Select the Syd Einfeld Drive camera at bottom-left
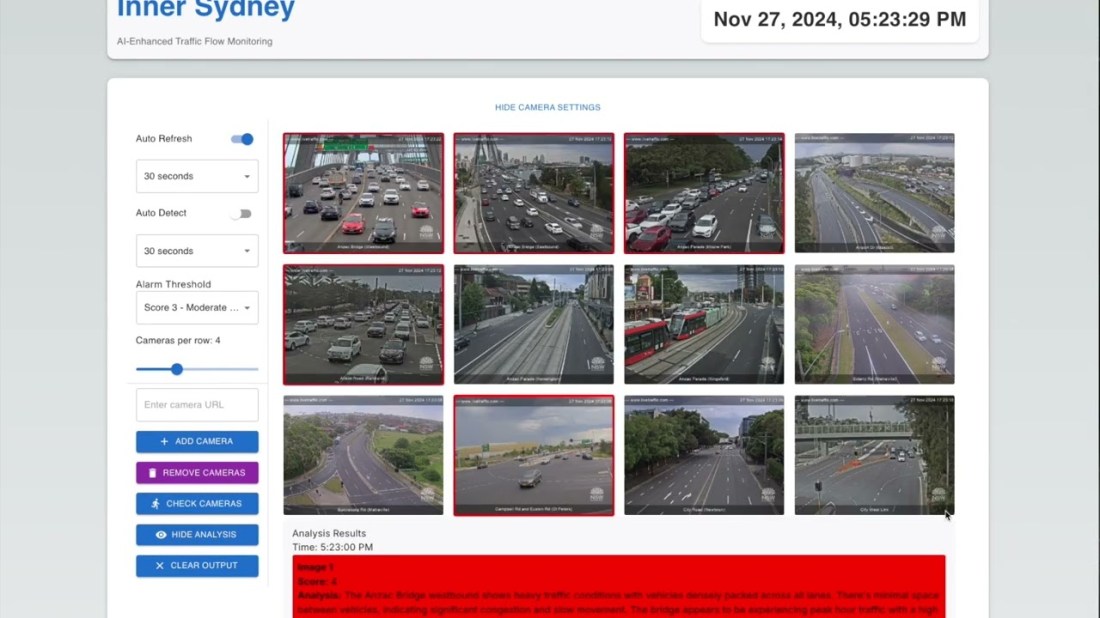 coord(363,455)
